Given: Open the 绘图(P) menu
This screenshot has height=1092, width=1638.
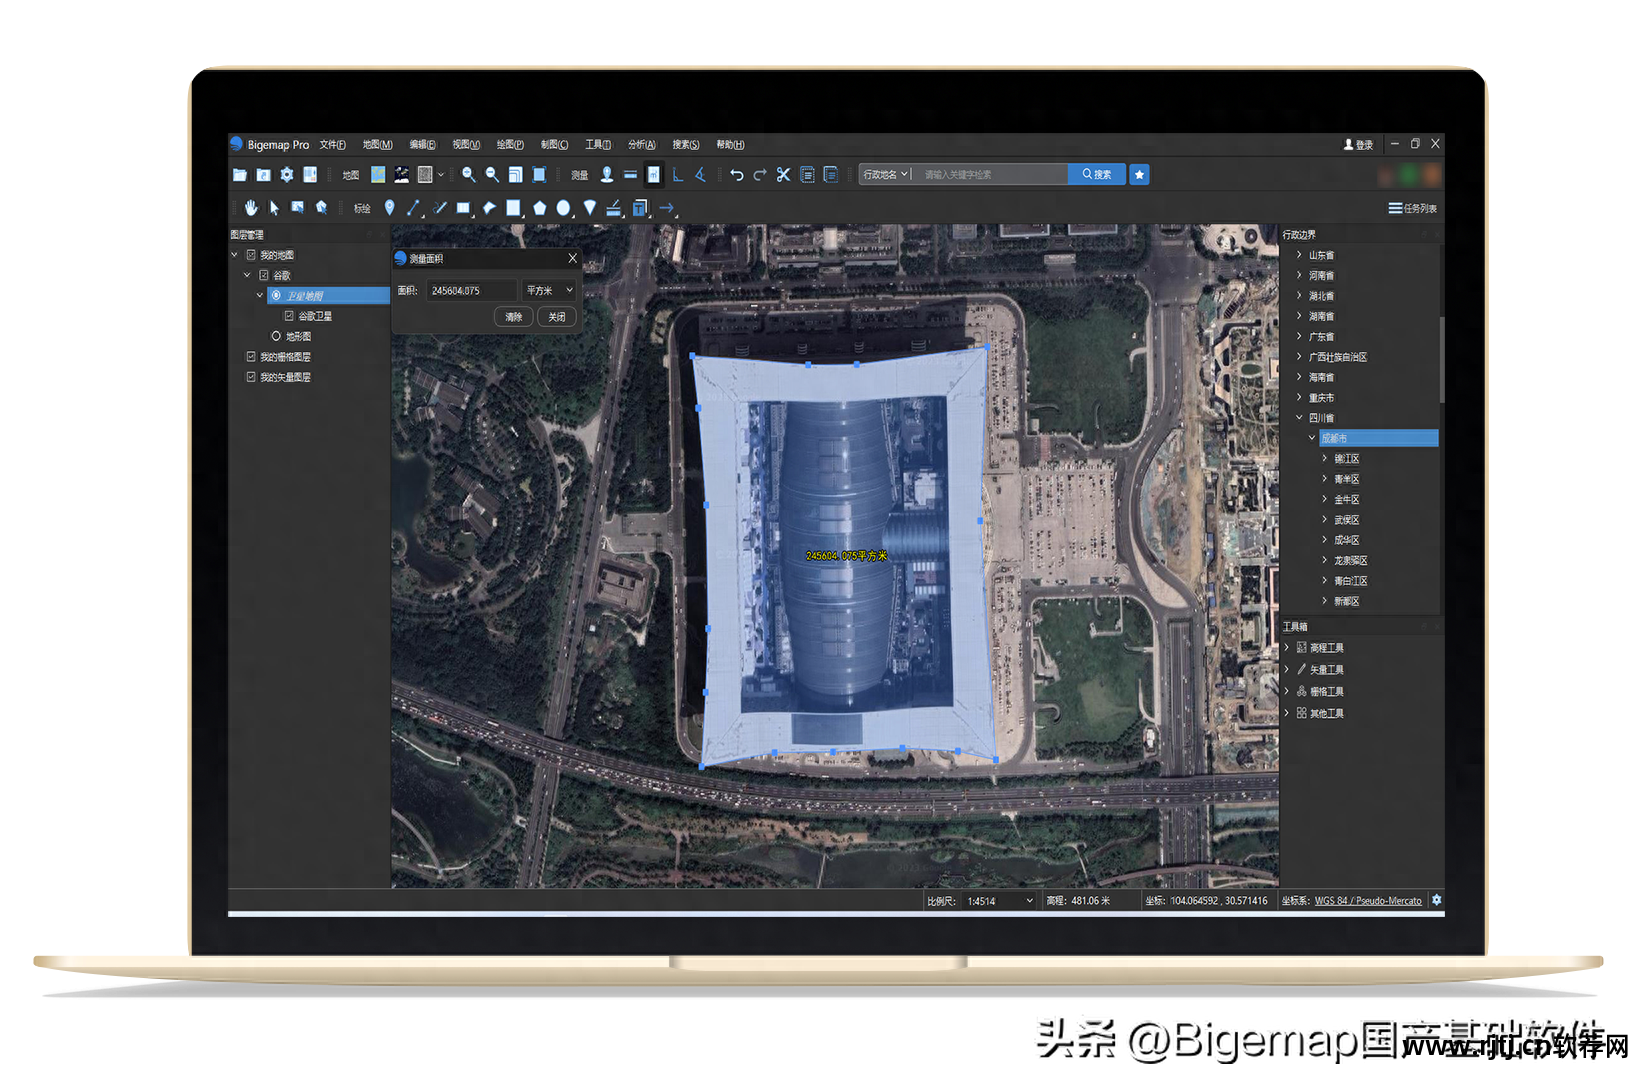Looking at the screenshot, I should tap(510, 145).
